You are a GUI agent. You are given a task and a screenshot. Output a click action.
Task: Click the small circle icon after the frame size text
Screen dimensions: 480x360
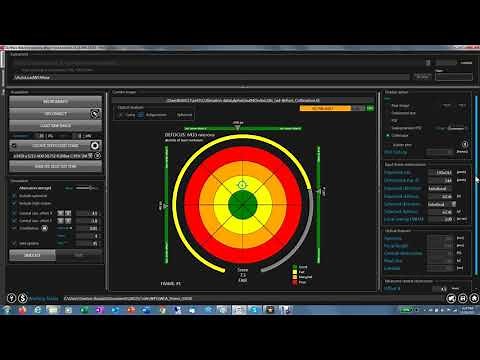coord(97,156)
